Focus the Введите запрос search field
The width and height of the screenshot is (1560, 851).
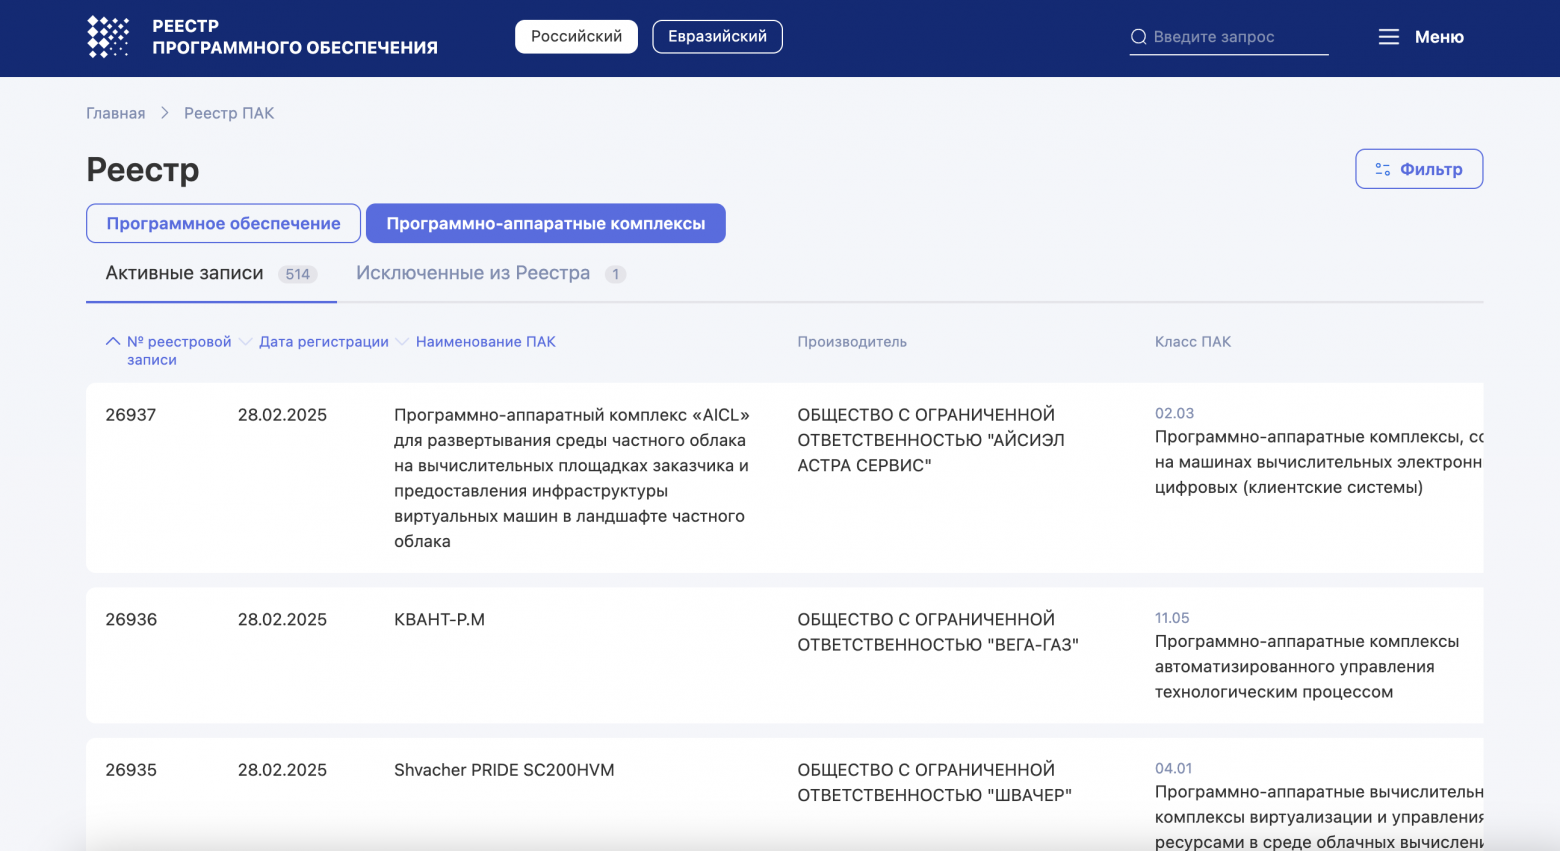click(x=1229, y=37)
